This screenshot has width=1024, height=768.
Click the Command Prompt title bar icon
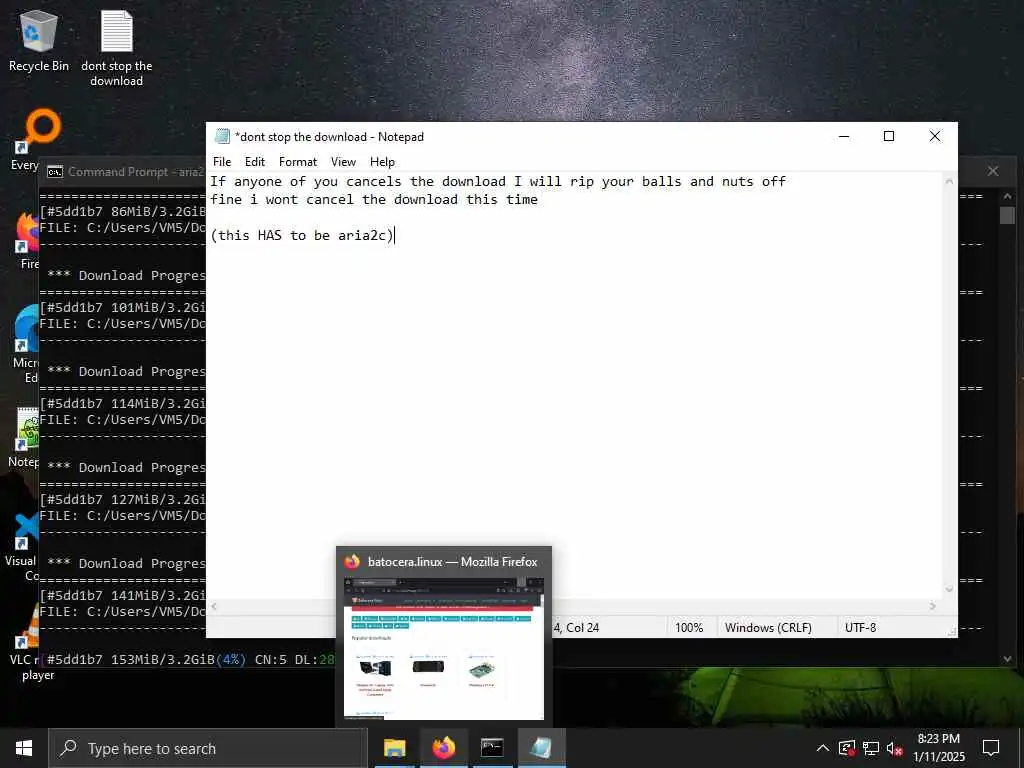(55, 172)
